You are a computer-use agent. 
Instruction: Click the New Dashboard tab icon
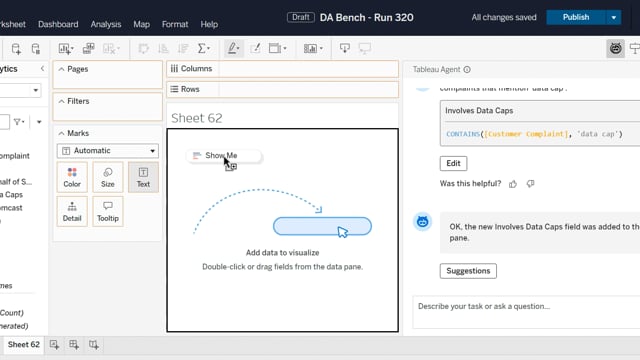coord(74,344)
